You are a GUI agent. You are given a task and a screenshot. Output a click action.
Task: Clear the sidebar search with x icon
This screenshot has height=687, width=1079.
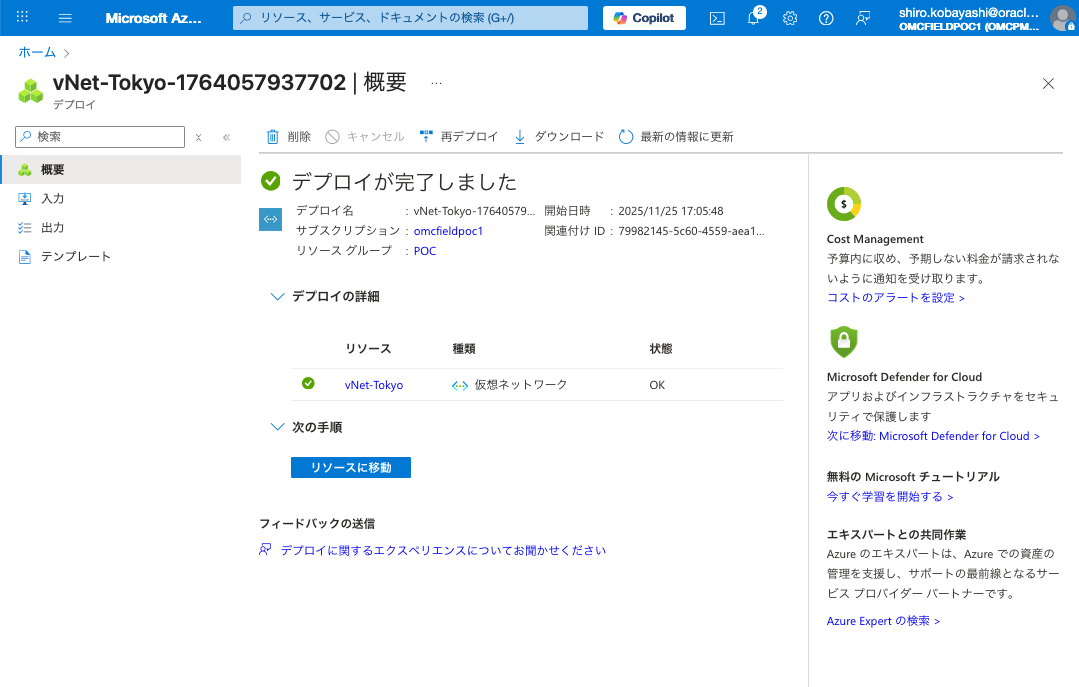tap(198, 137)
